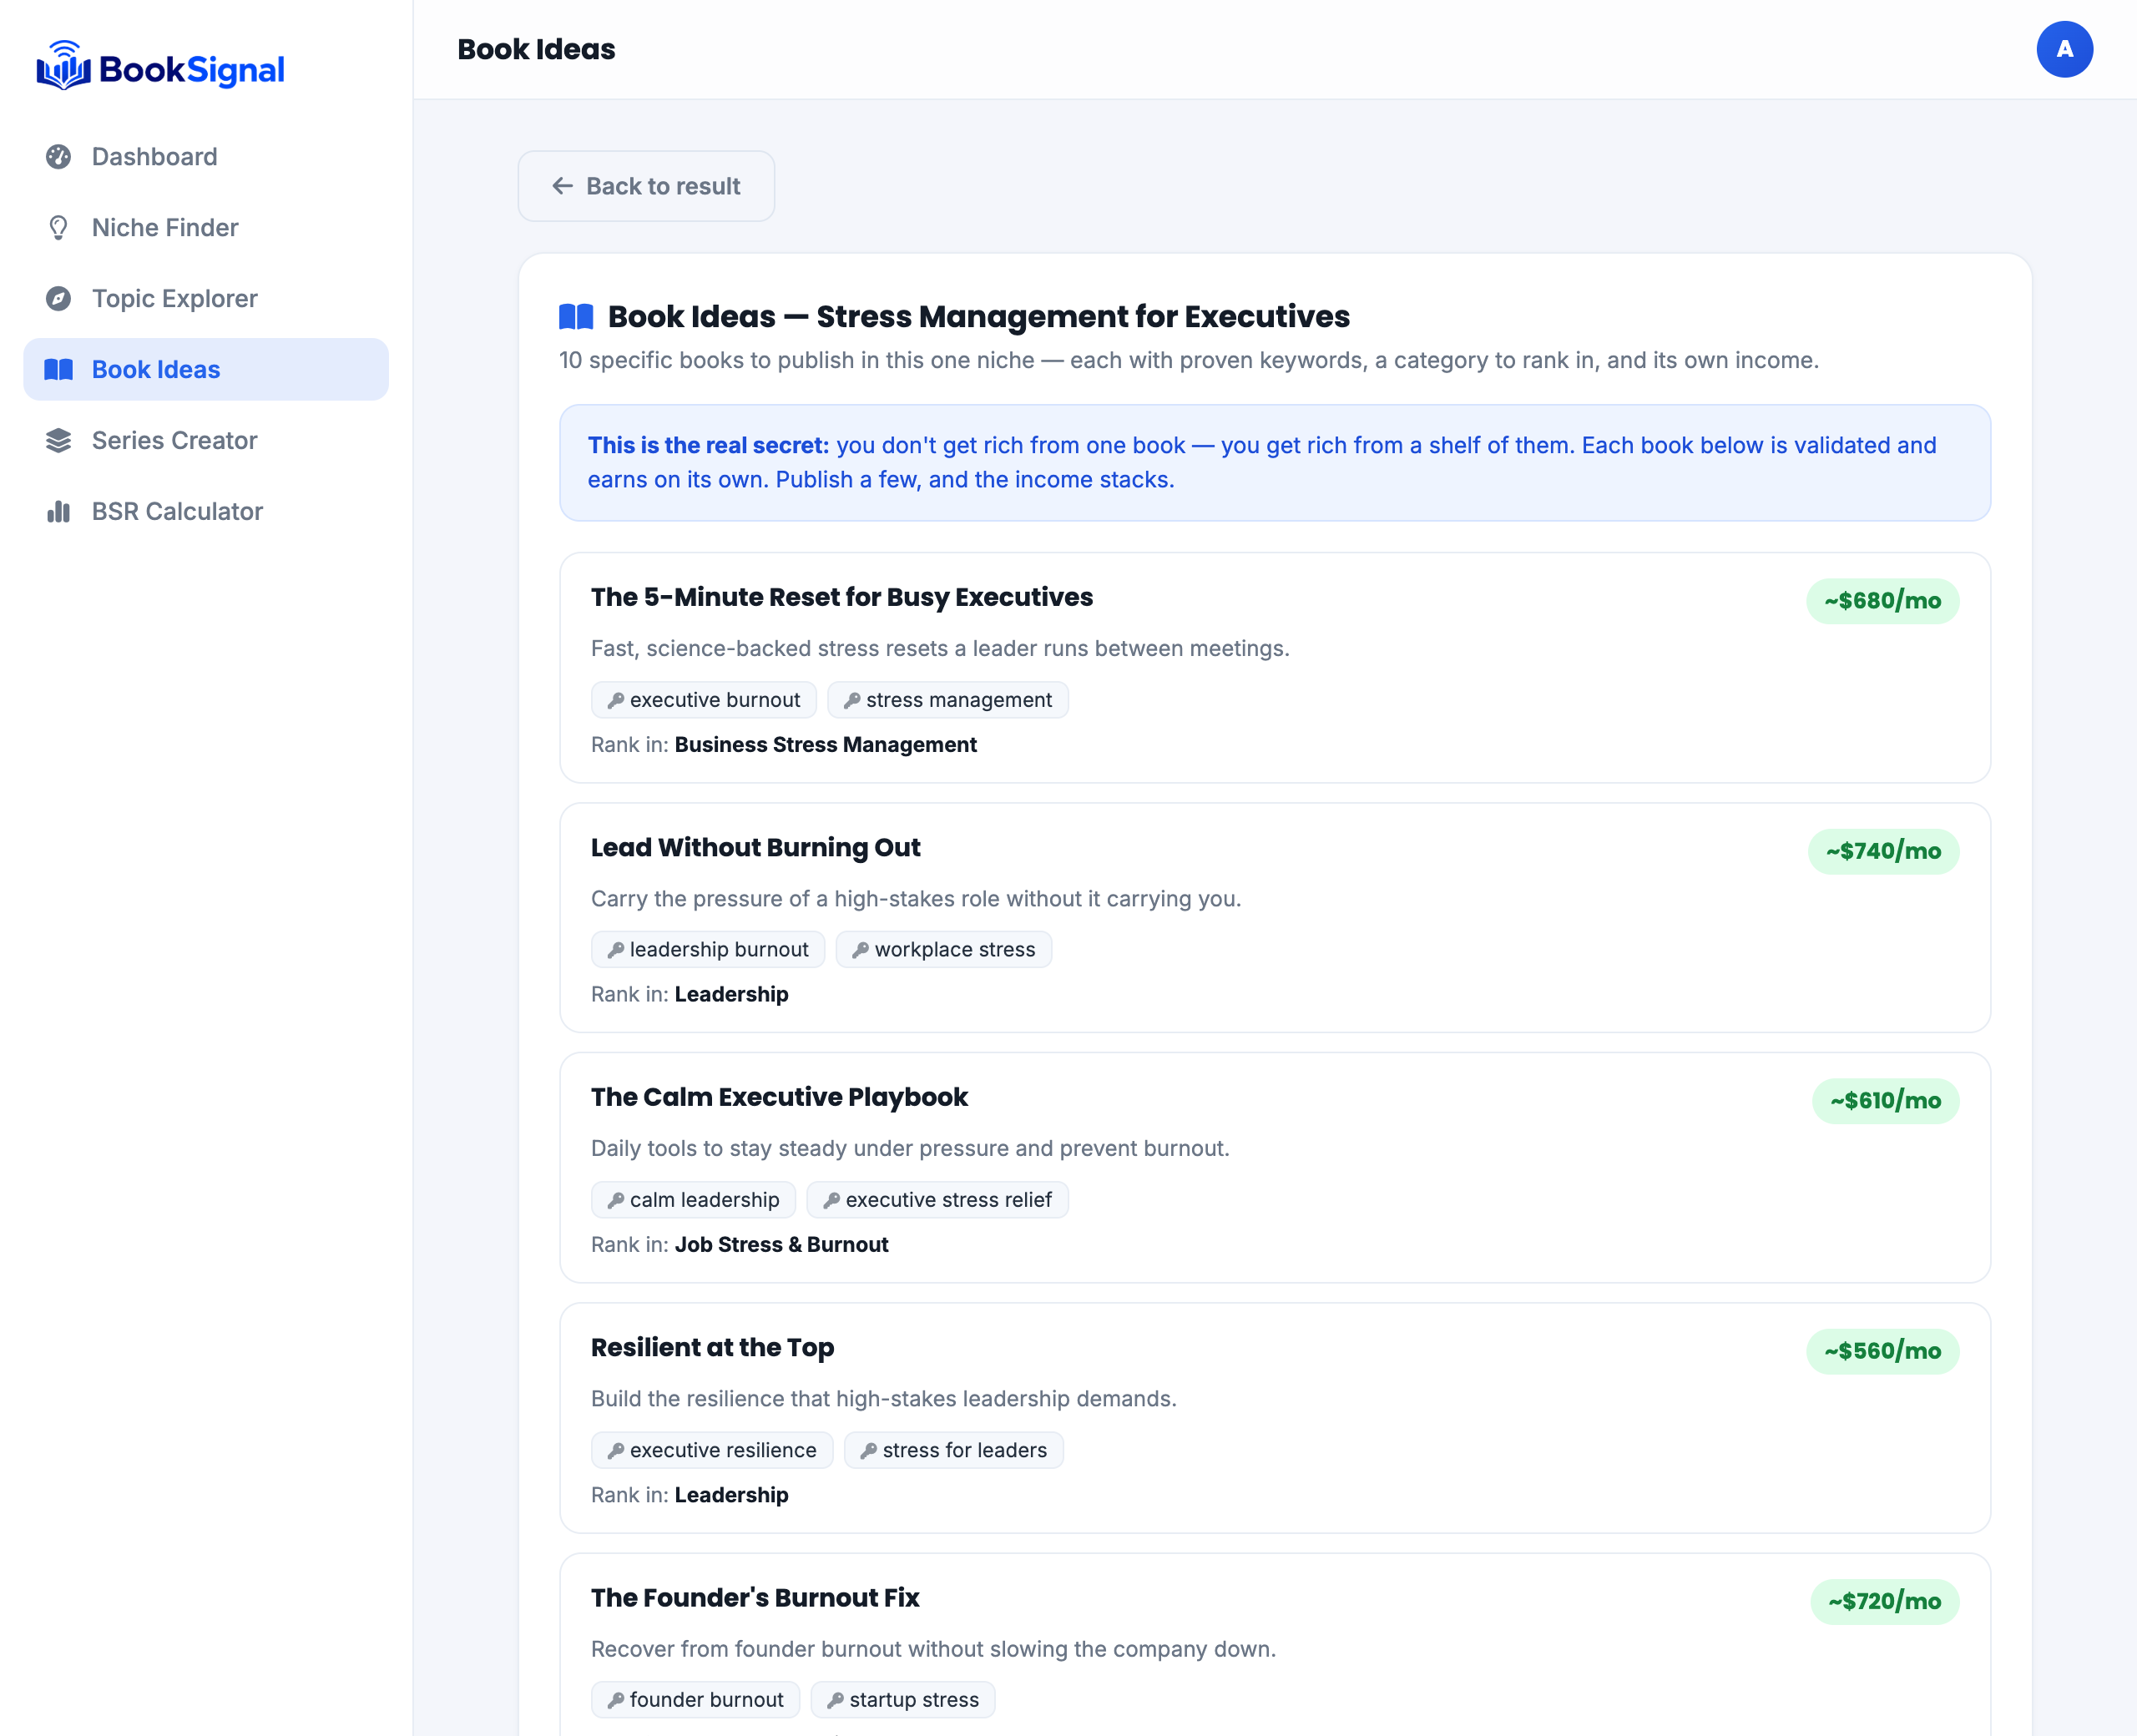Image resolution: width=2137 pixels, height=1736 pixels.
Task: Click the Book Ideas open-book sidebar icon
Action: tap(59, 370)
